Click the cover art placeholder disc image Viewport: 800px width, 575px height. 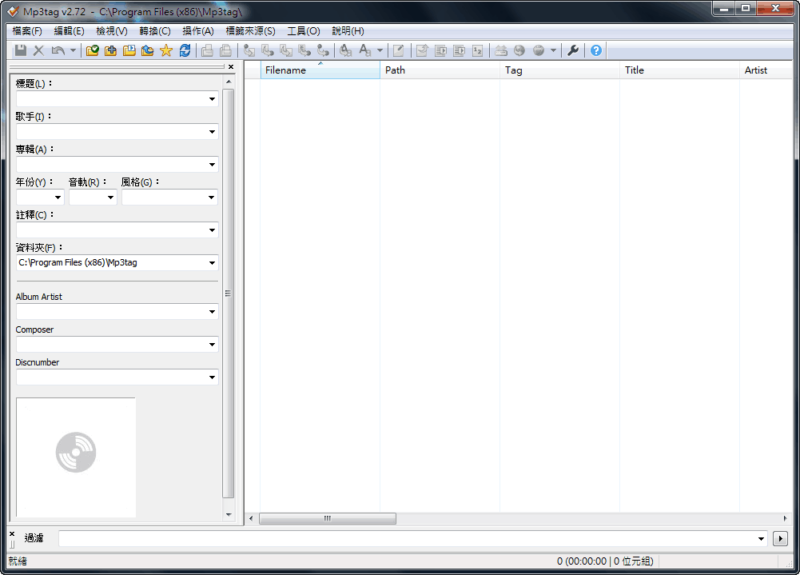click(76, 457)
